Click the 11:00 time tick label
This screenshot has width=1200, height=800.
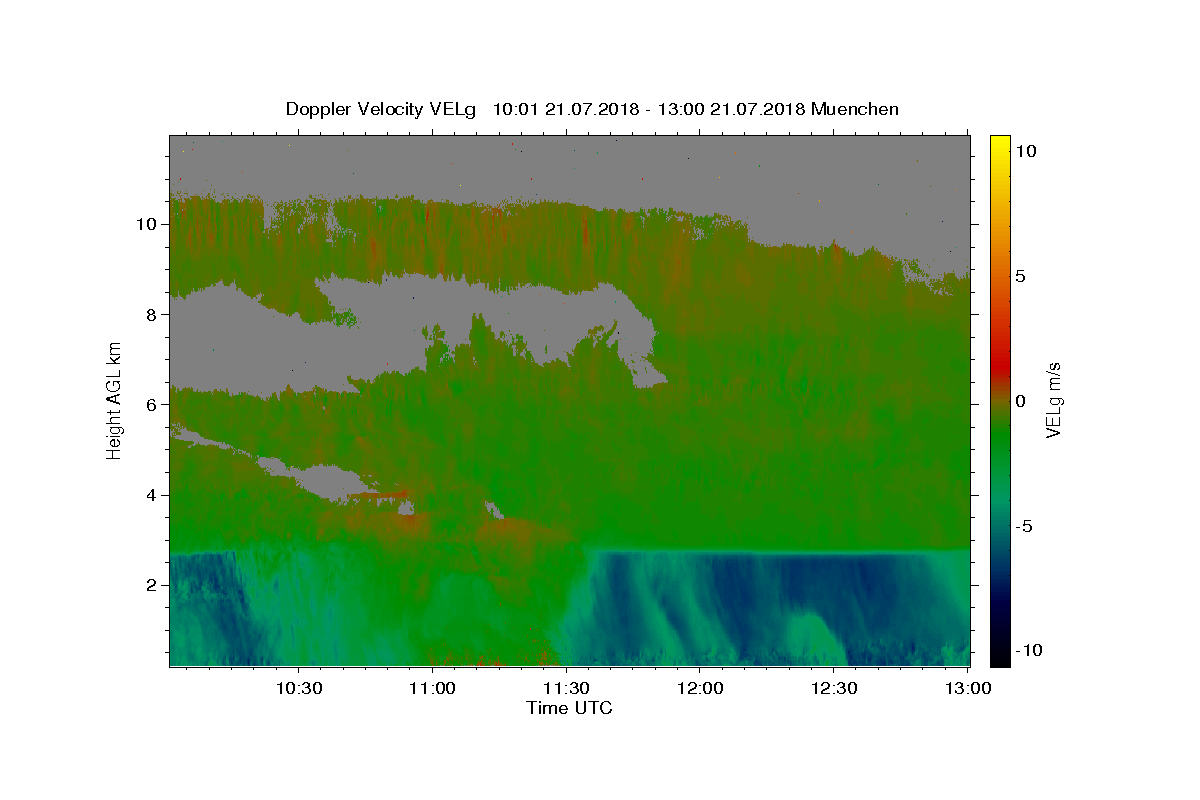pos(433,689)
